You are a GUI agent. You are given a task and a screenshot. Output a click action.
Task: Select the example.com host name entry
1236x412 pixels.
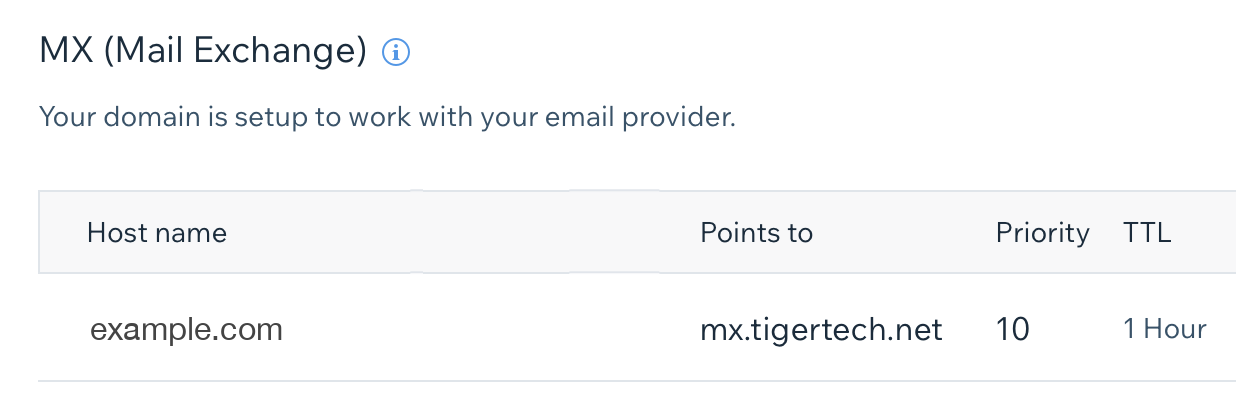(x=186, y=329)
